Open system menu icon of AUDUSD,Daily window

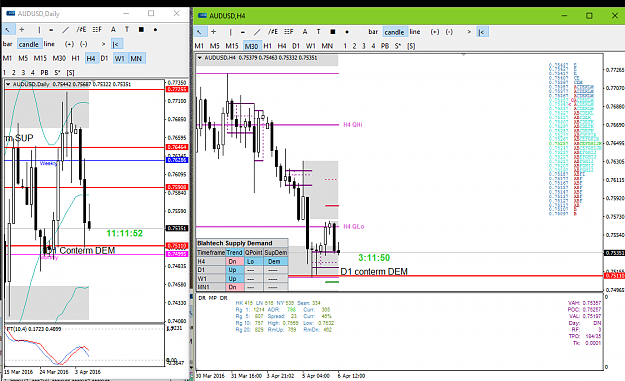coord(10,14)
